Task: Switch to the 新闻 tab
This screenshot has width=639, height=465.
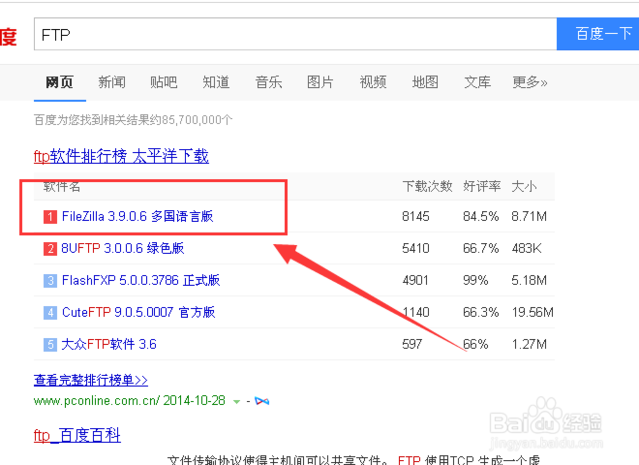Action: 112,82
